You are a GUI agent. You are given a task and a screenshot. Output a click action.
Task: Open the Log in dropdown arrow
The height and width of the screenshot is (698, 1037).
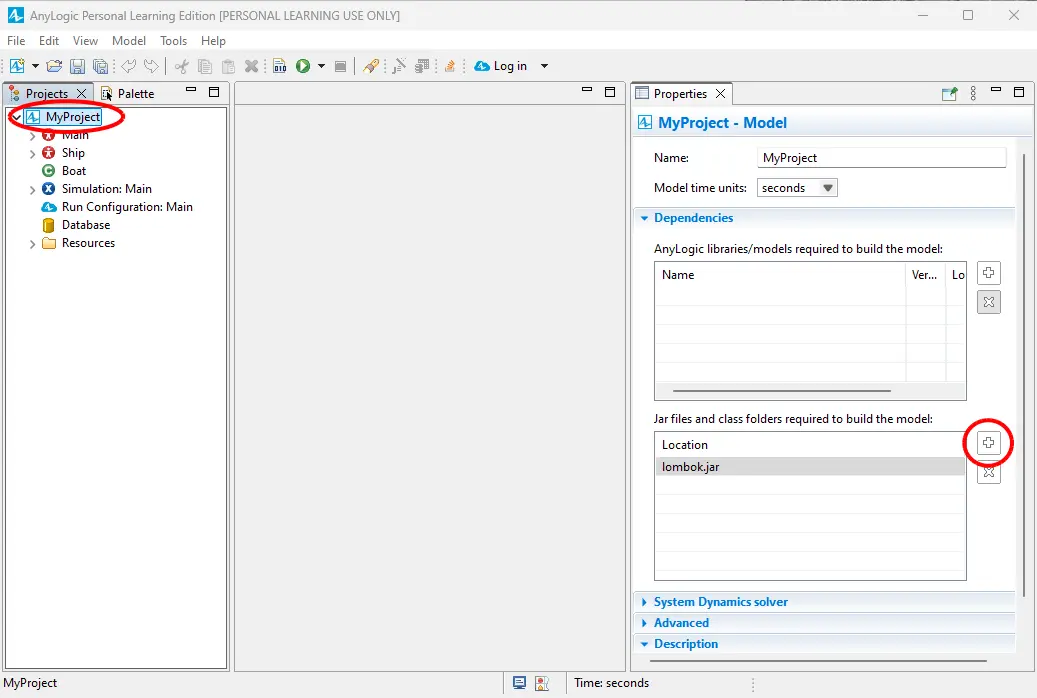tap(544, 66)
